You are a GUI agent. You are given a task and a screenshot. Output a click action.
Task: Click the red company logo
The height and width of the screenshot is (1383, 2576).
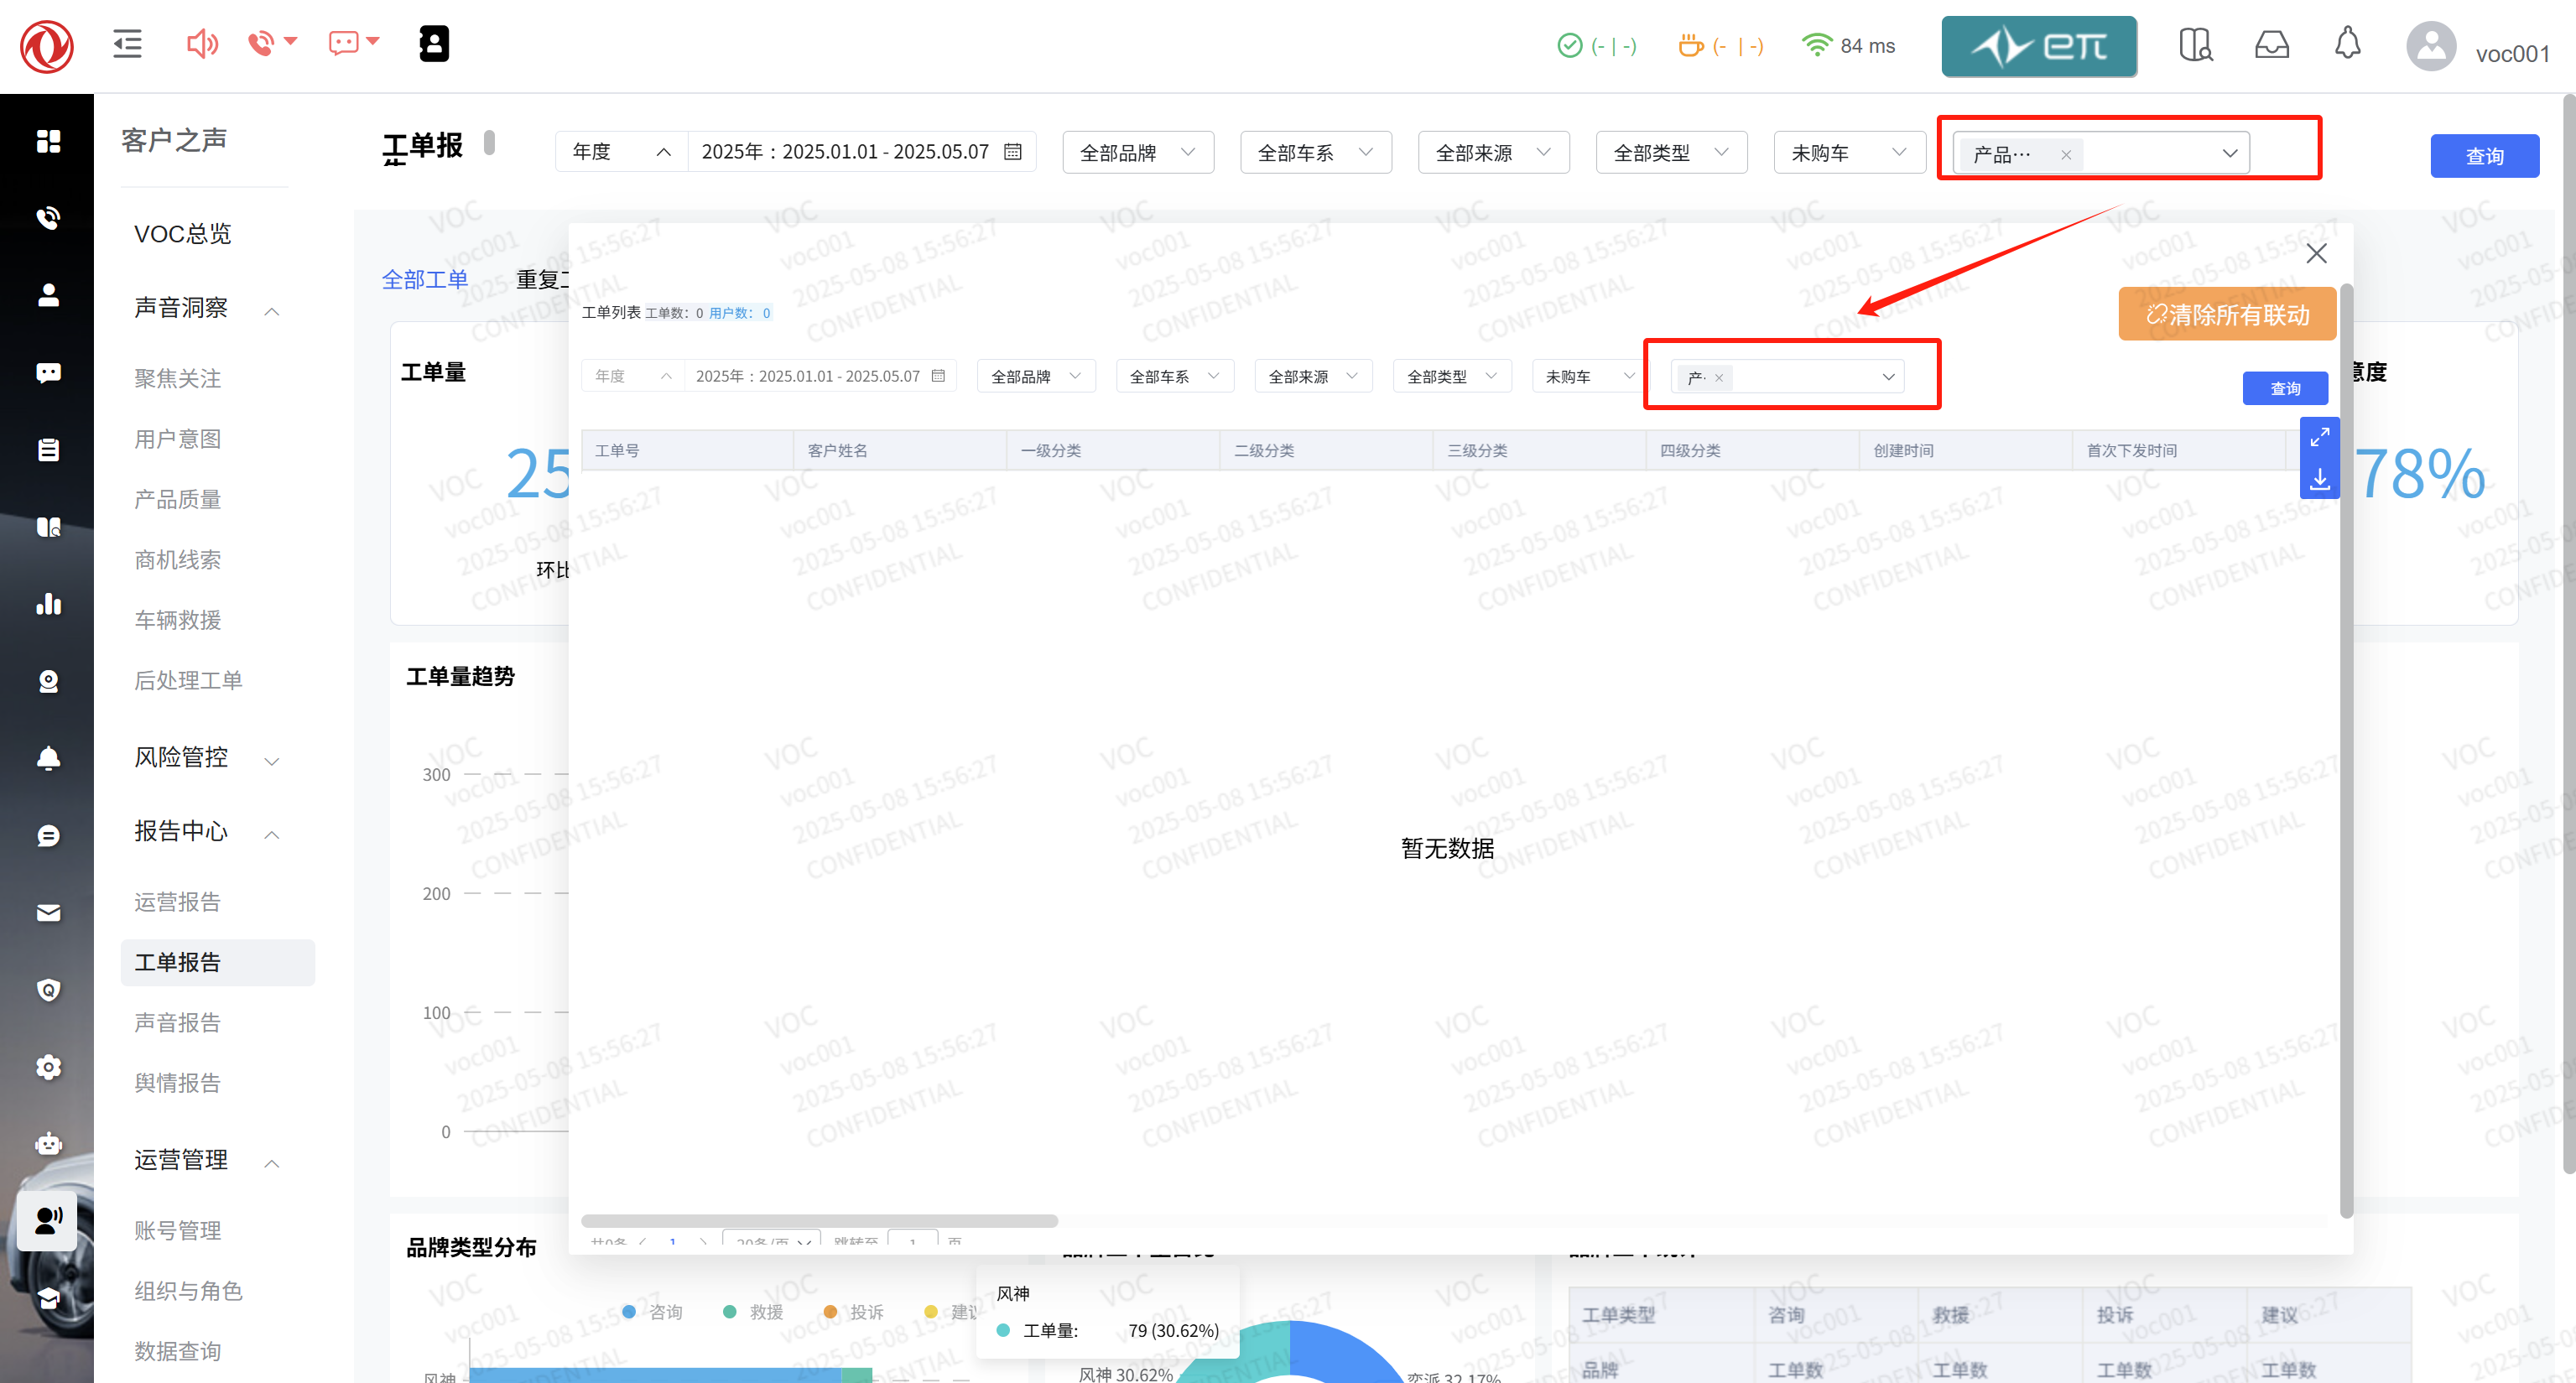coord(47,46)
